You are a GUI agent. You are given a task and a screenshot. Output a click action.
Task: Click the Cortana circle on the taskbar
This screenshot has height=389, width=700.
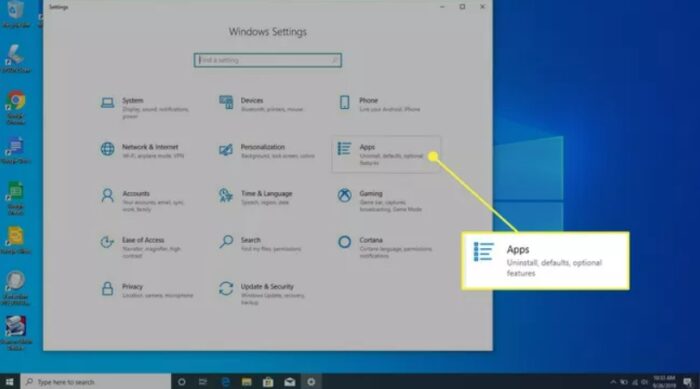point(182,382)
